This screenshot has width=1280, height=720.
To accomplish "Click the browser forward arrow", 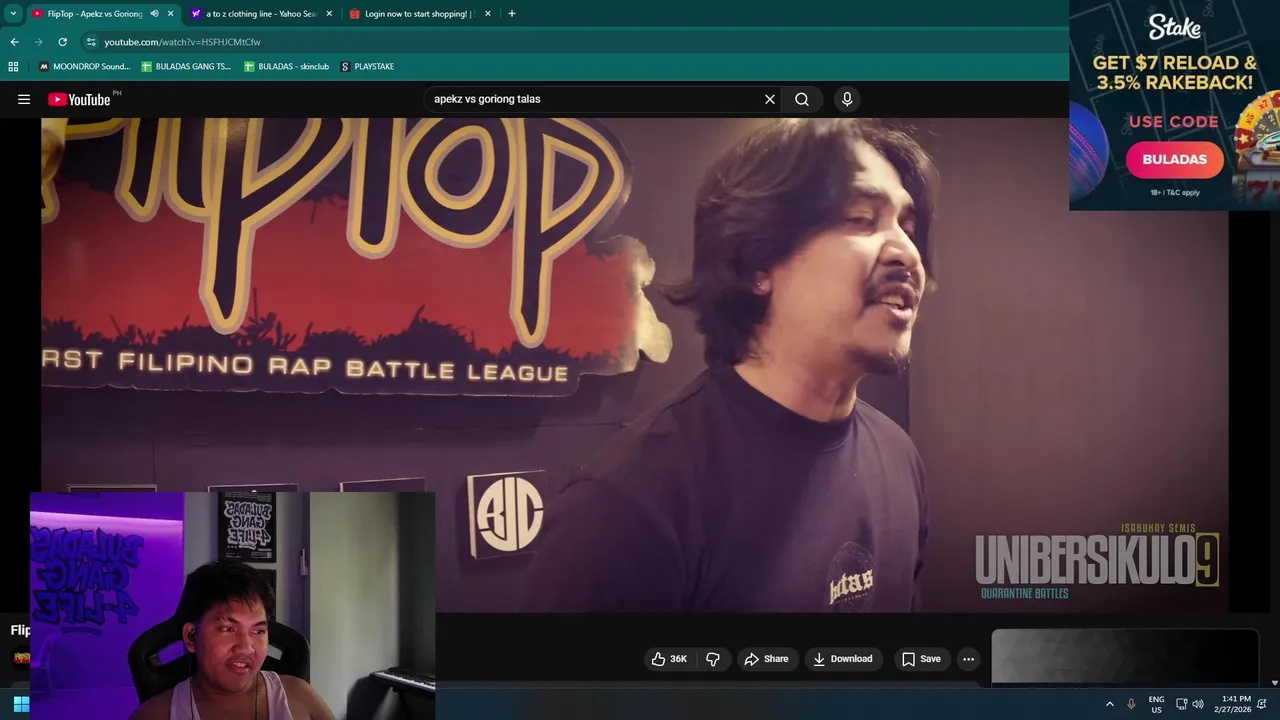I will coord(38,42).
